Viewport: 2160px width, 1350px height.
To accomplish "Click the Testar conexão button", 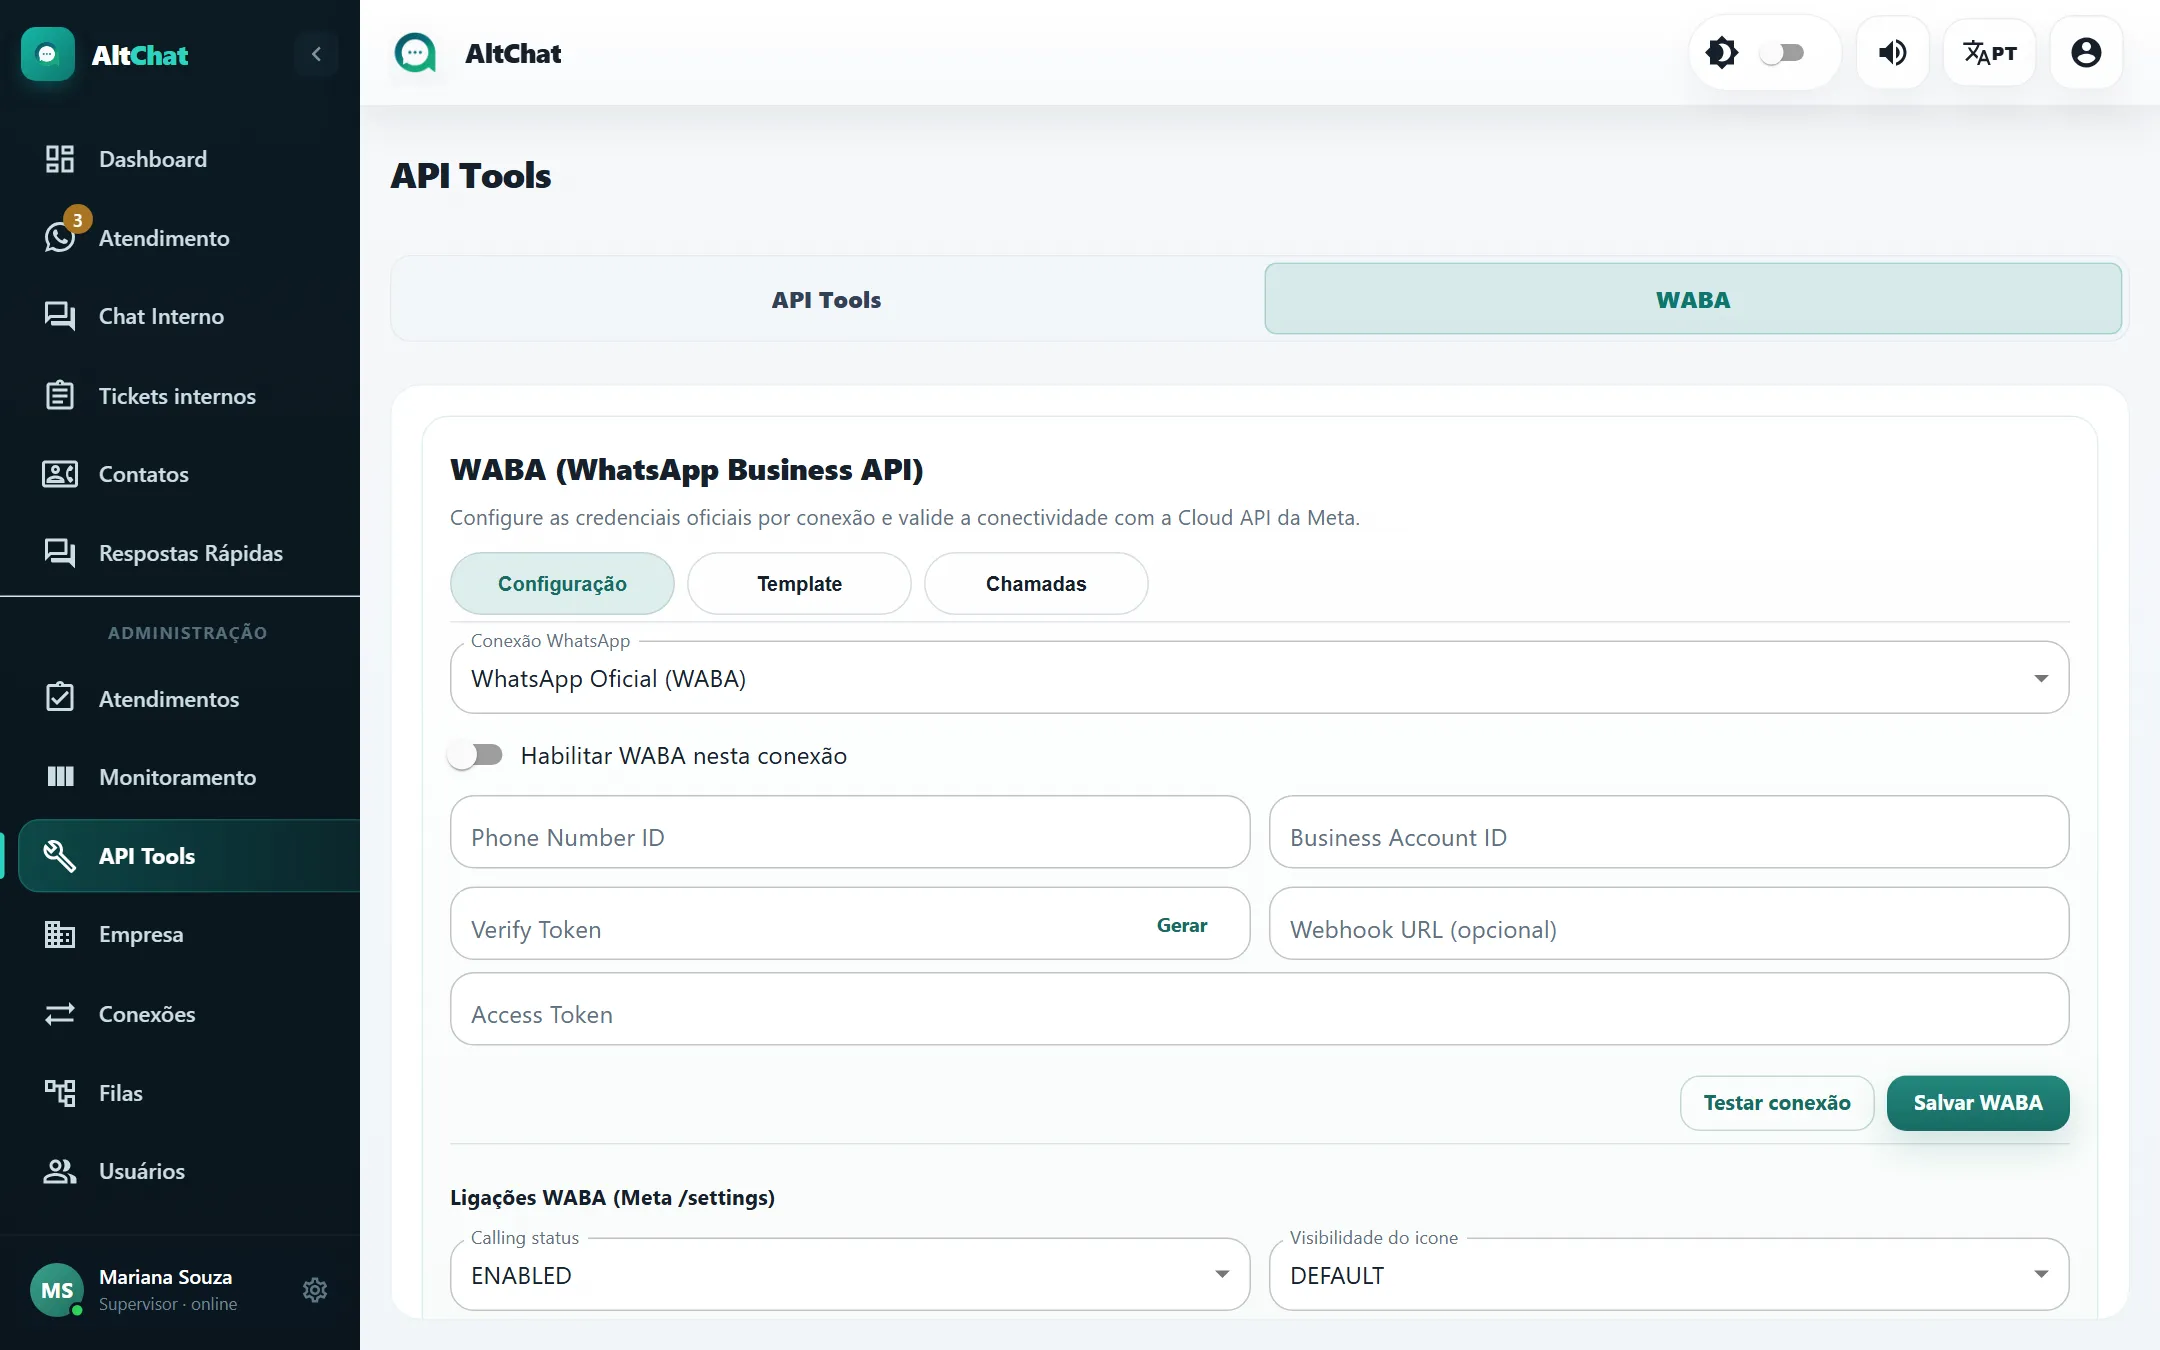I will tap(1777, 1103).
